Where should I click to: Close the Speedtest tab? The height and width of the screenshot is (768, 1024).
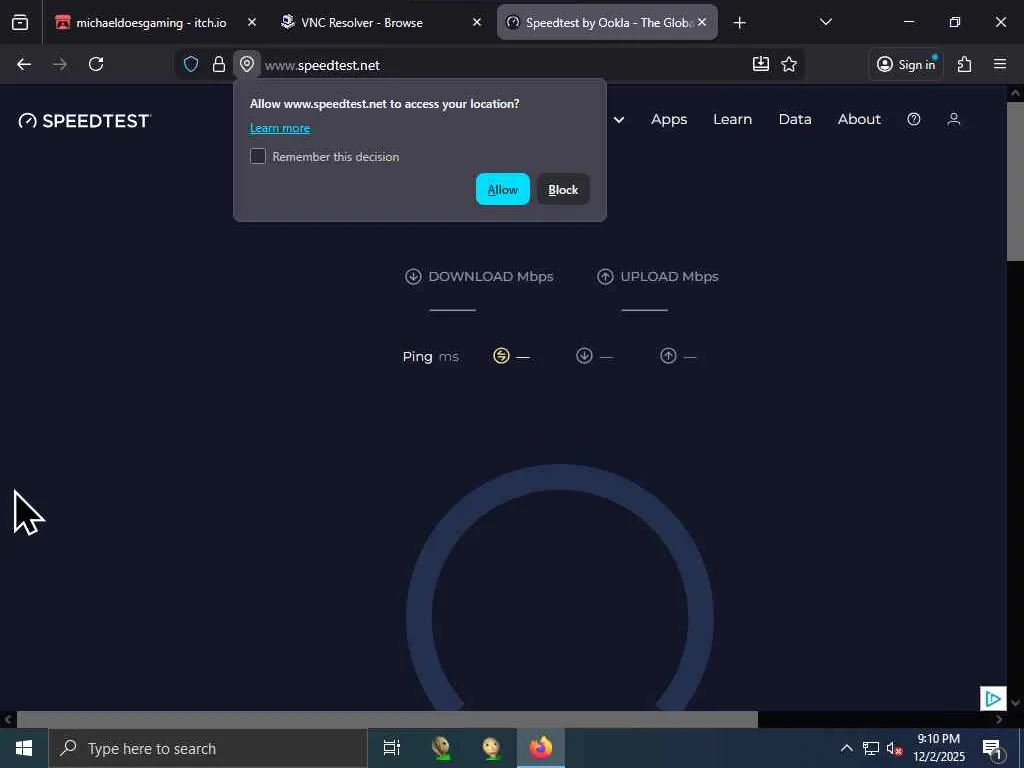701,23
